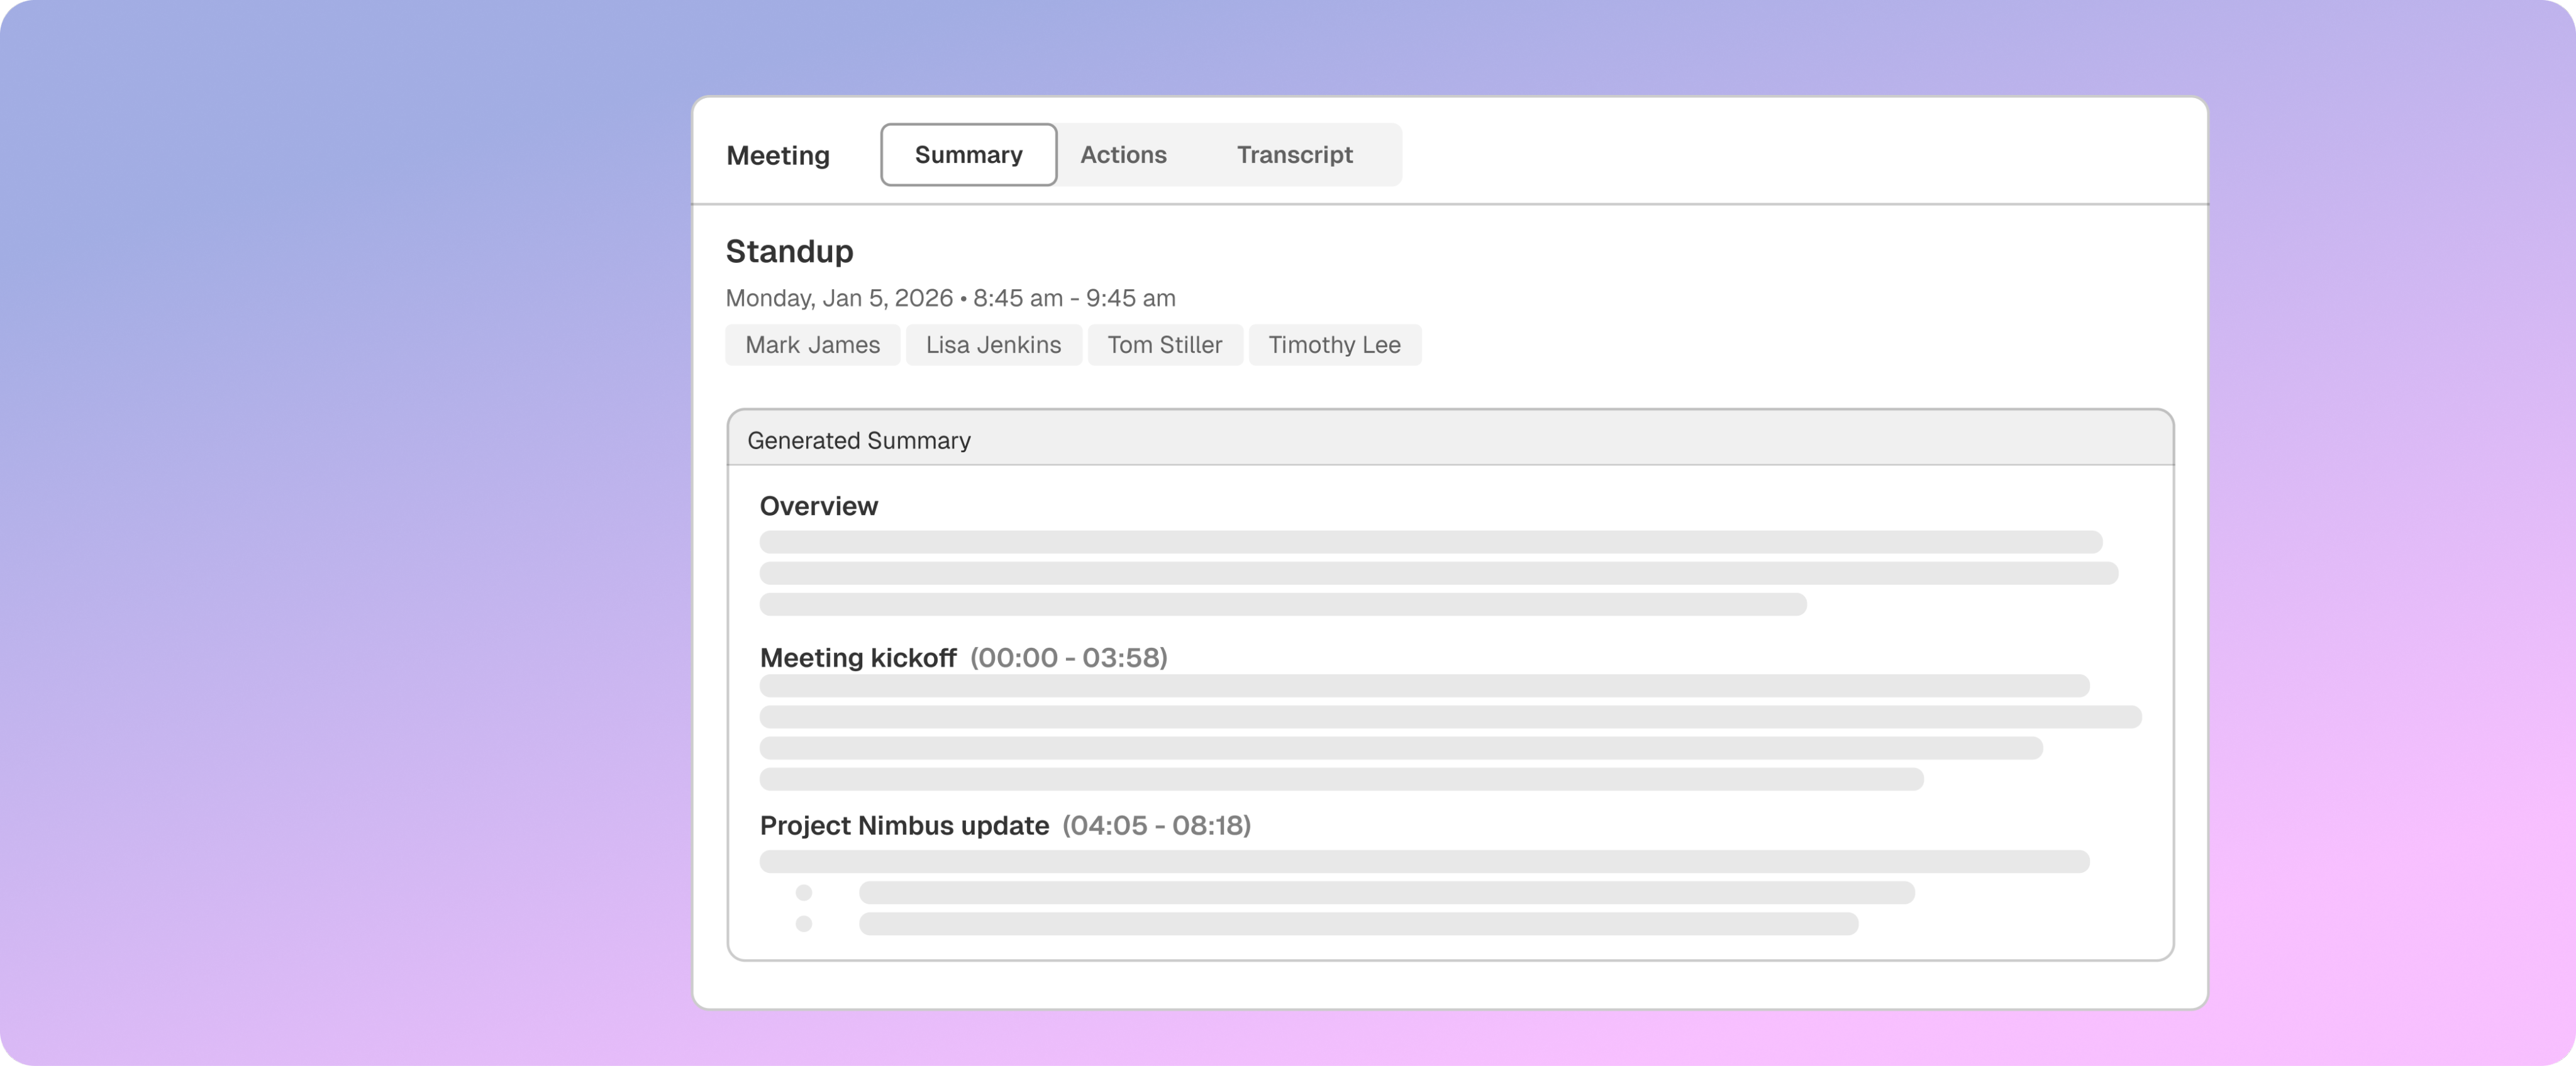Click the Overview section heading
Viewport: 2576px width, 1066px height.
pos(818,506)
